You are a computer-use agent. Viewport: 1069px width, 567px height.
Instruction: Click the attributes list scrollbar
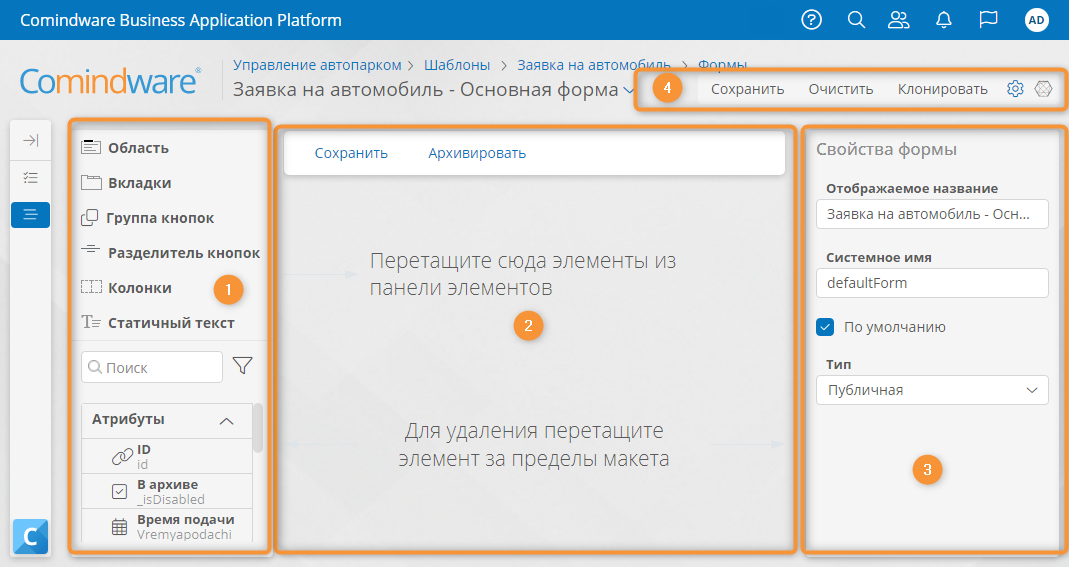pyautogui.click(x=257, y=429)
